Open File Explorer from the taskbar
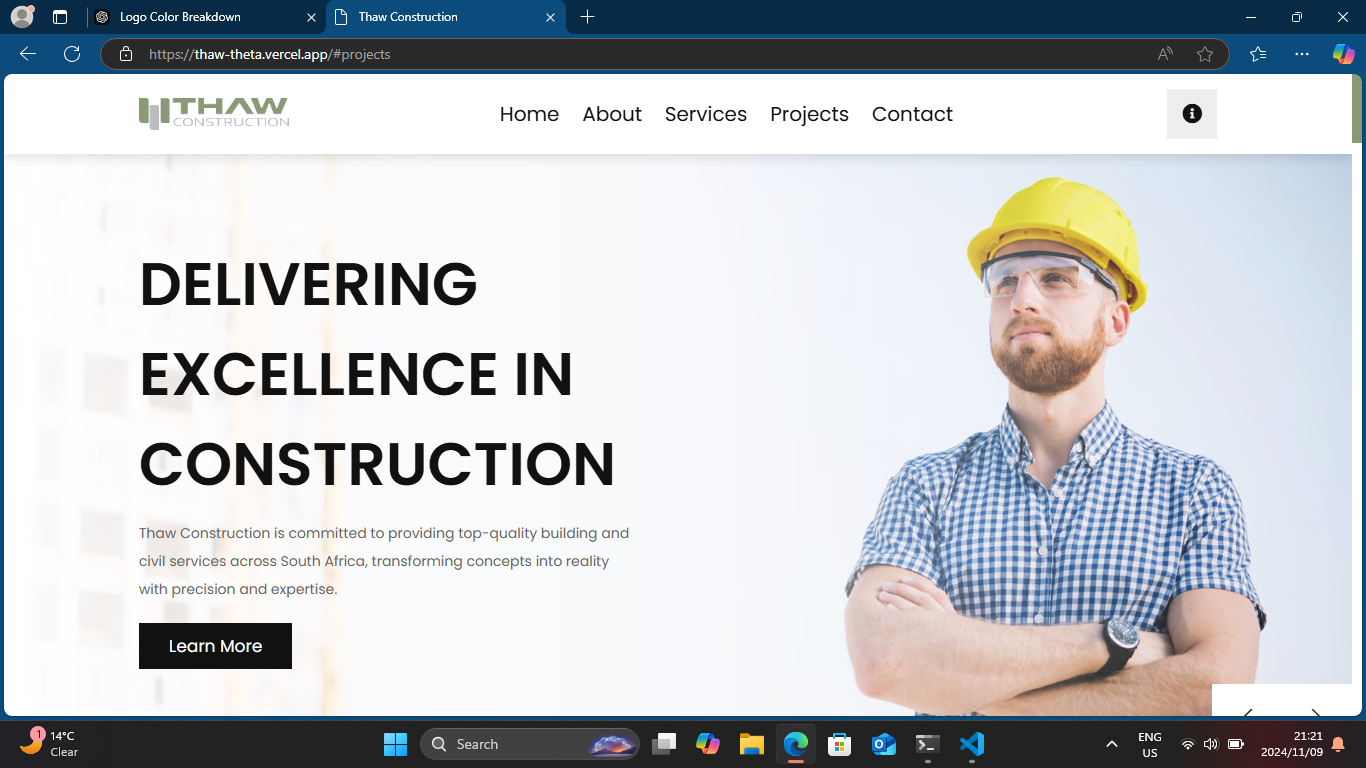This screenshot has width=1366, height=768. 752,744
